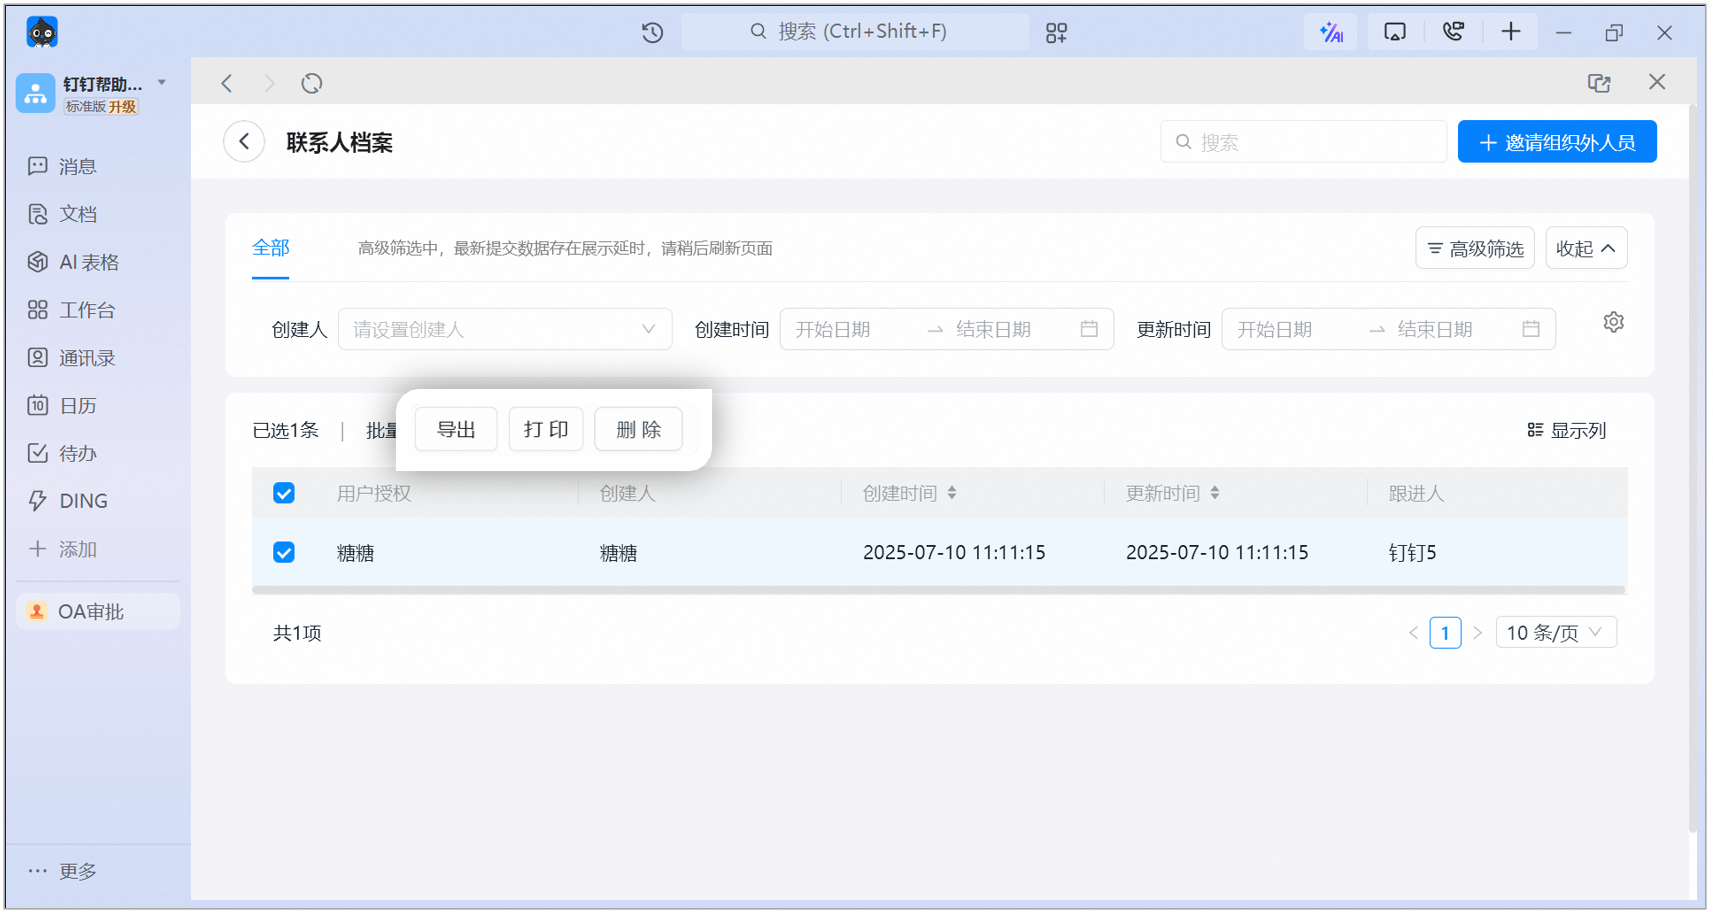Click 更多 at sidebar bottom
Viewport: 1713px width, 912px height.
click(62, 871)
